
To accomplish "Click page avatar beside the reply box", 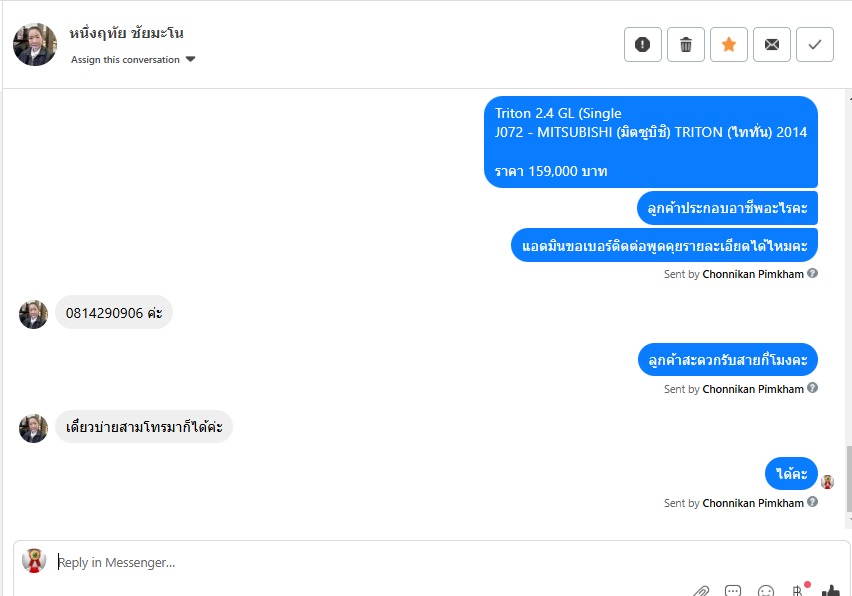I will (34, 561).
